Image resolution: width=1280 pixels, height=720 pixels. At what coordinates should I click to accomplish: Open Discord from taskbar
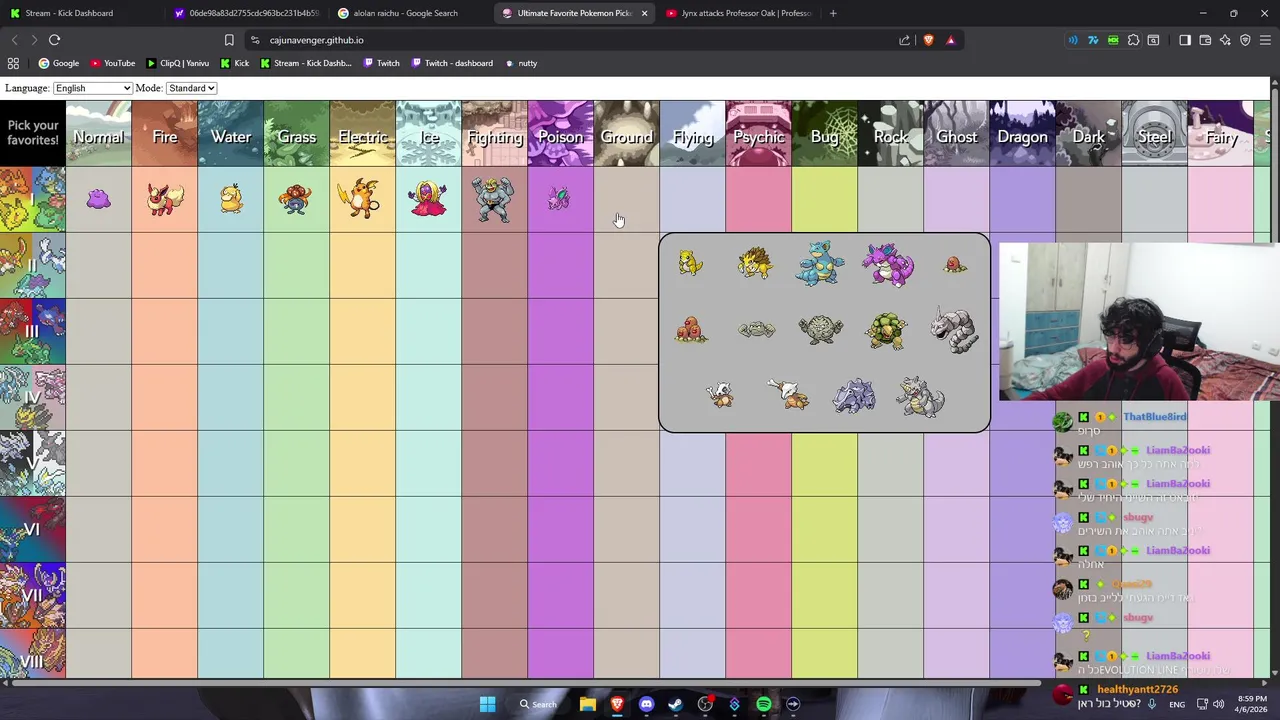tap(646, 704)
